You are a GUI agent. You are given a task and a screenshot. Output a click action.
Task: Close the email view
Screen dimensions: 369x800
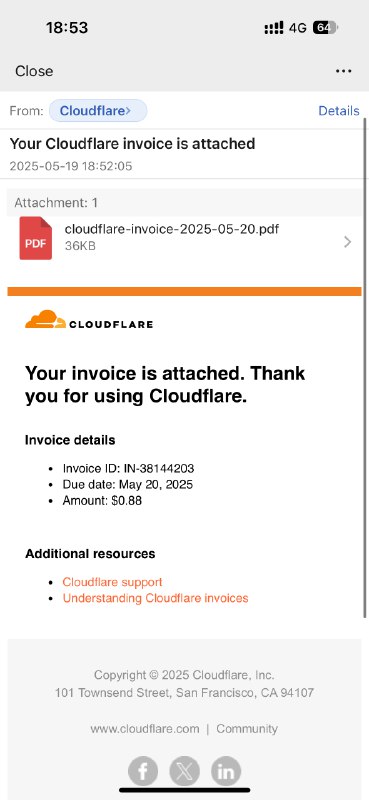click(x=34, y=71)
